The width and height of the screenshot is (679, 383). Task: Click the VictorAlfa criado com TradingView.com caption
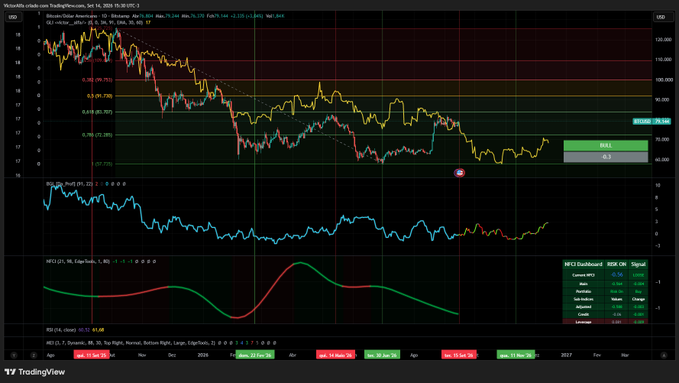[x=71, y=6]
